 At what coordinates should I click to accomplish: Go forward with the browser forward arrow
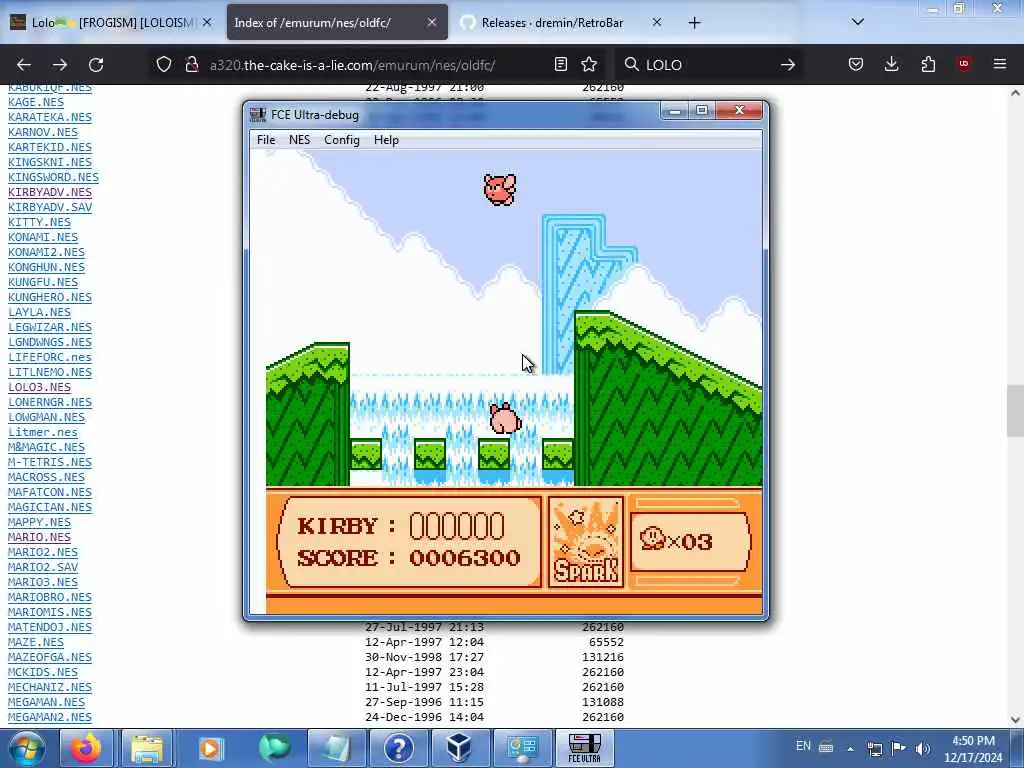tap(60, 65)
